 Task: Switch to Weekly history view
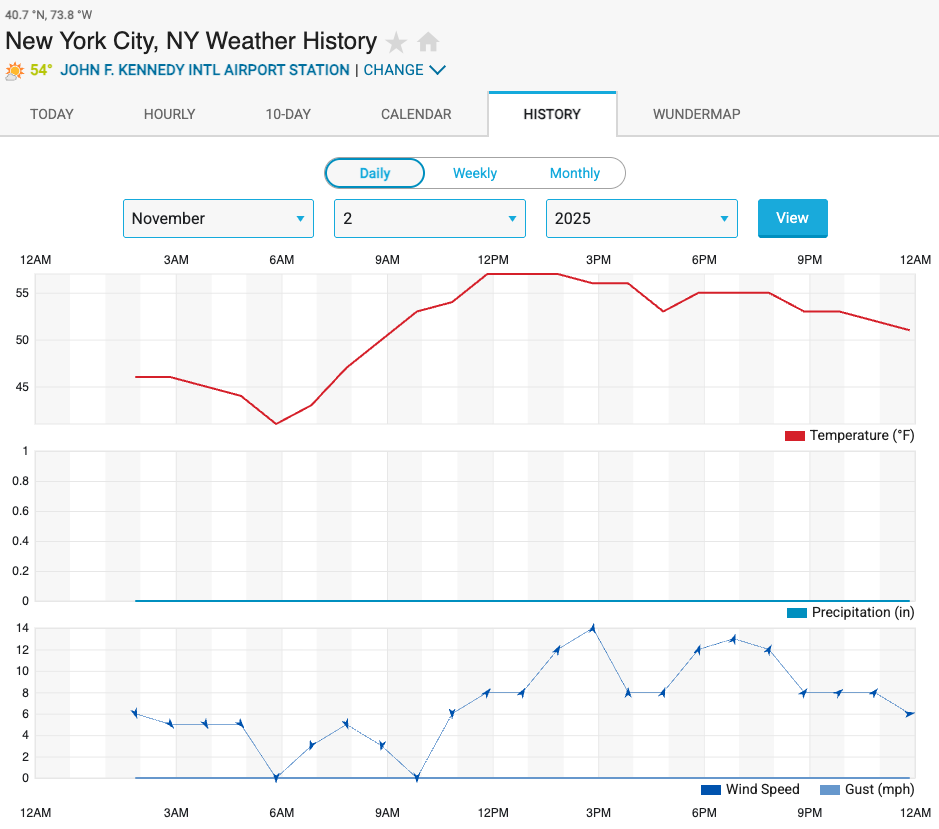tap(474, 173)
